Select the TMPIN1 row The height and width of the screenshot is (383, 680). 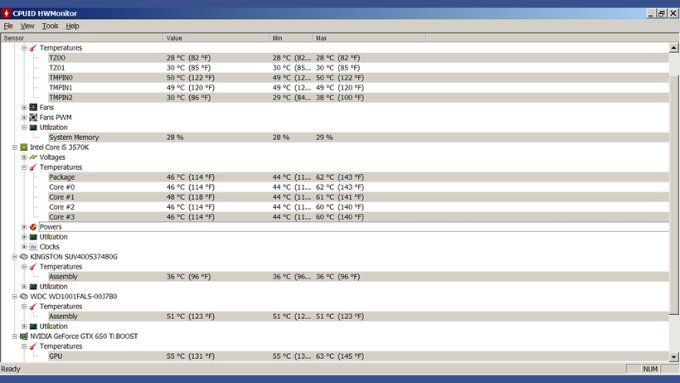(x=358, y=88)
